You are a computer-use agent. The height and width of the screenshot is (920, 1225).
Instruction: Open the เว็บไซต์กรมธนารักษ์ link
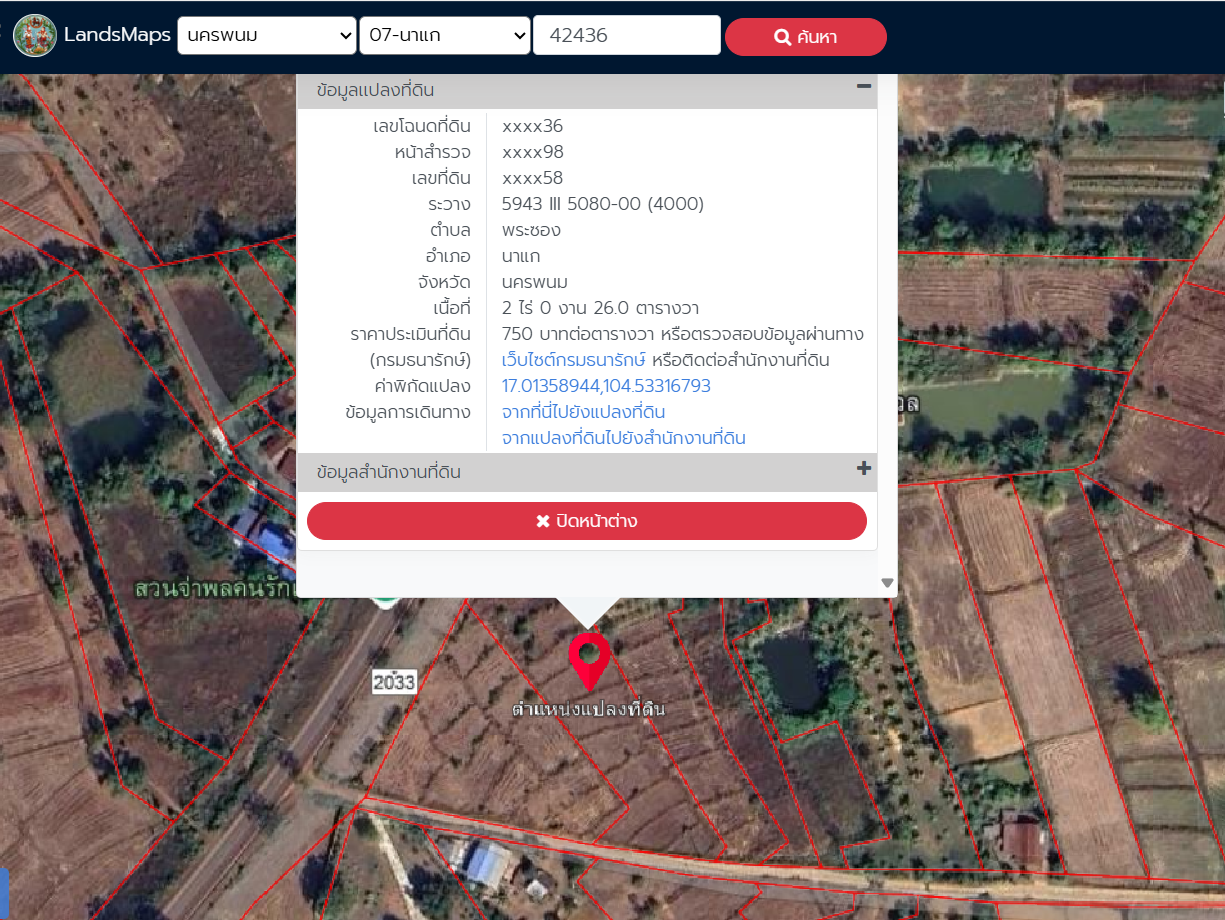(574, 360)
